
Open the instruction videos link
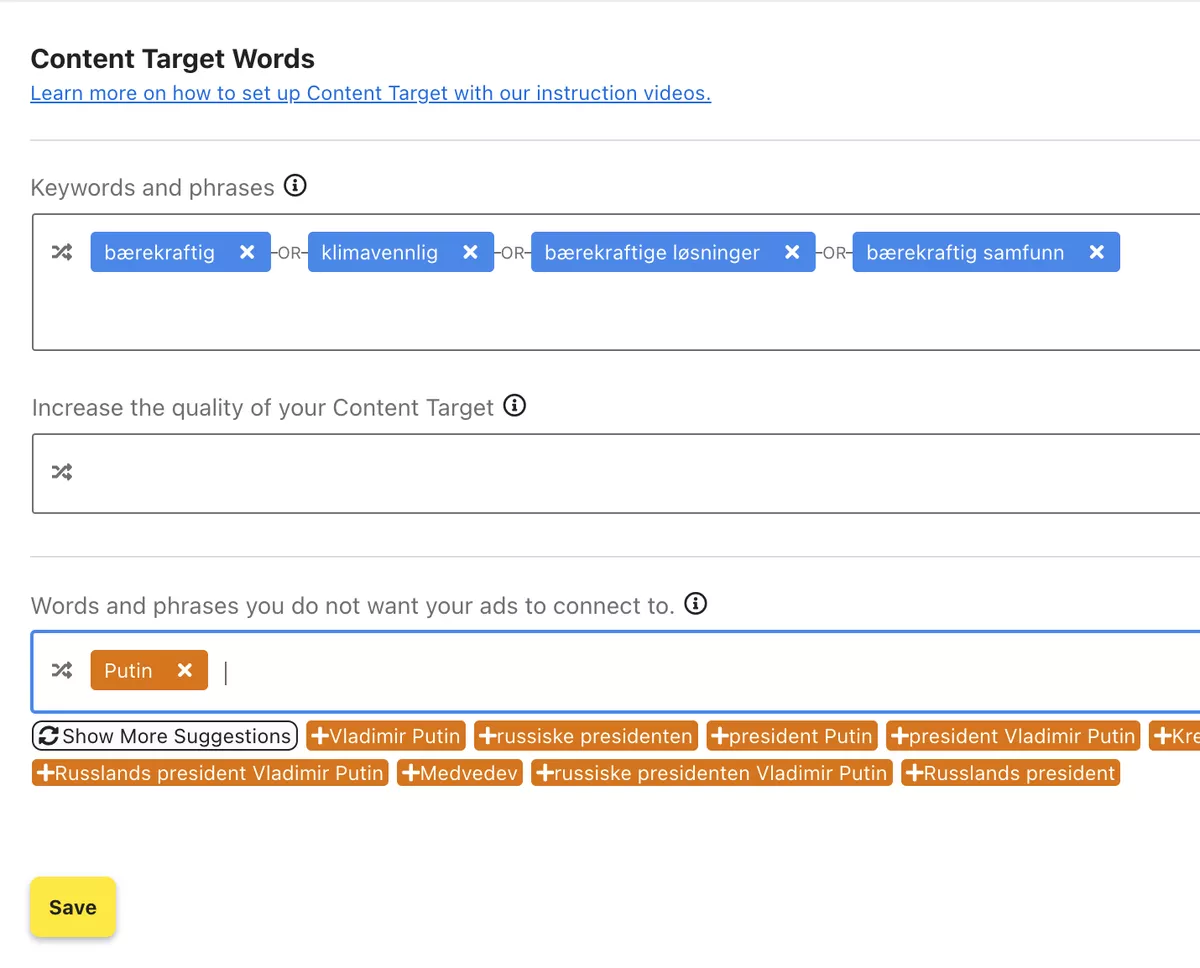(x=371, y=93)
